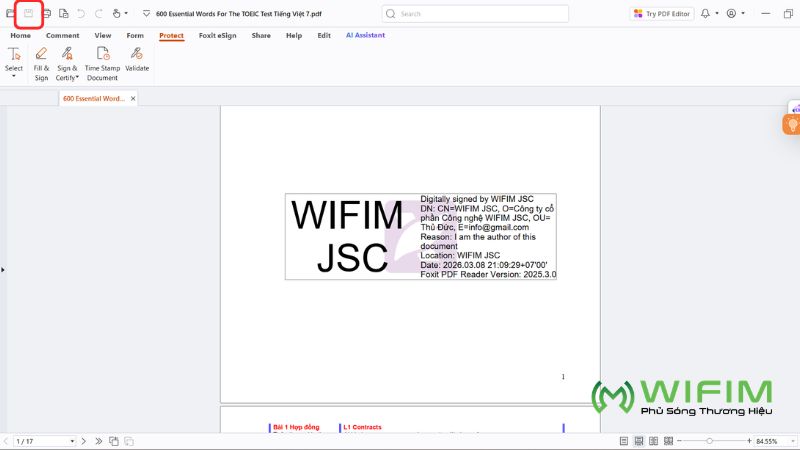The width and height of the screenshot is (800, 450).
Task: Click the Time Stamp Document tool
Action: (102, 63)
